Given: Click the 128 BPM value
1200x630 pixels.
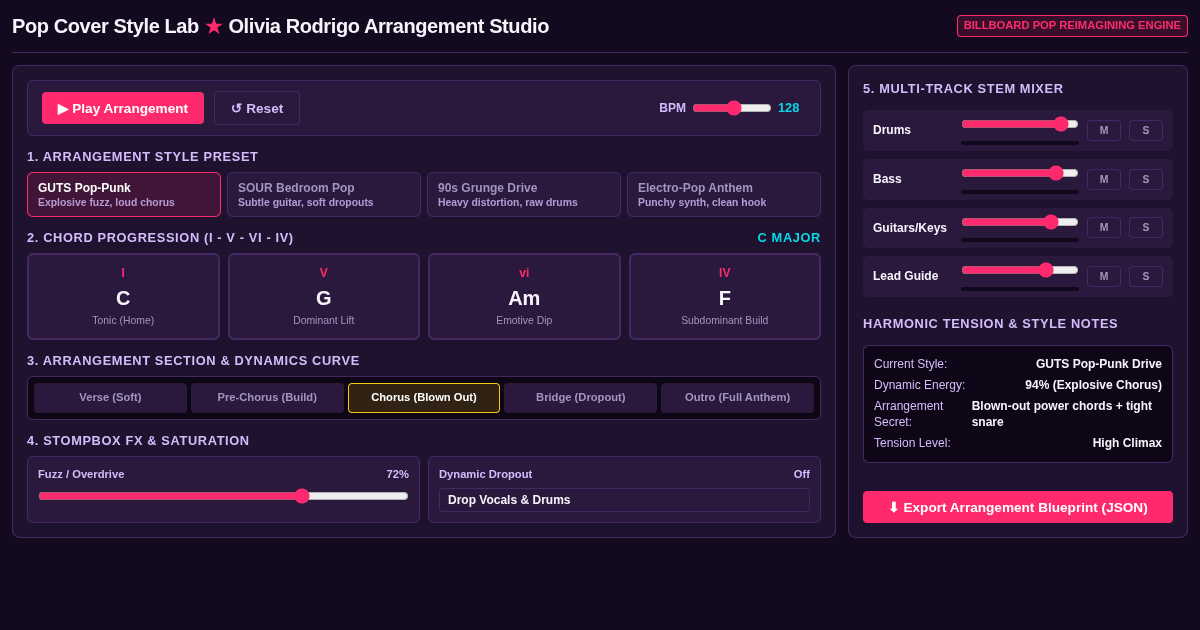Looking at the screenshot, I should pyautogui.click(x=789, y=108).
